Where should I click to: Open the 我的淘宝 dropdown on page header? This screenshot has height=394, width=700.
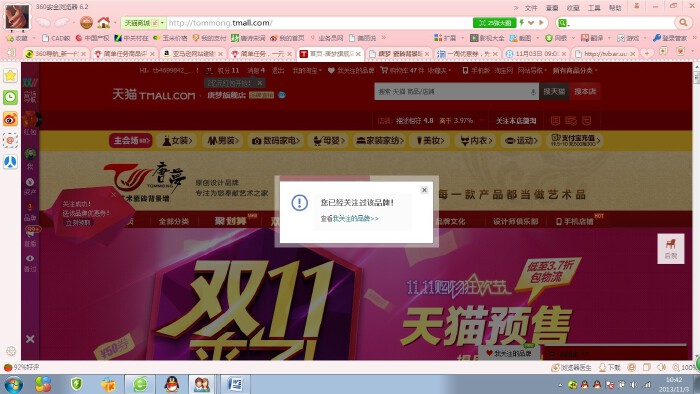tap(307, 71)
